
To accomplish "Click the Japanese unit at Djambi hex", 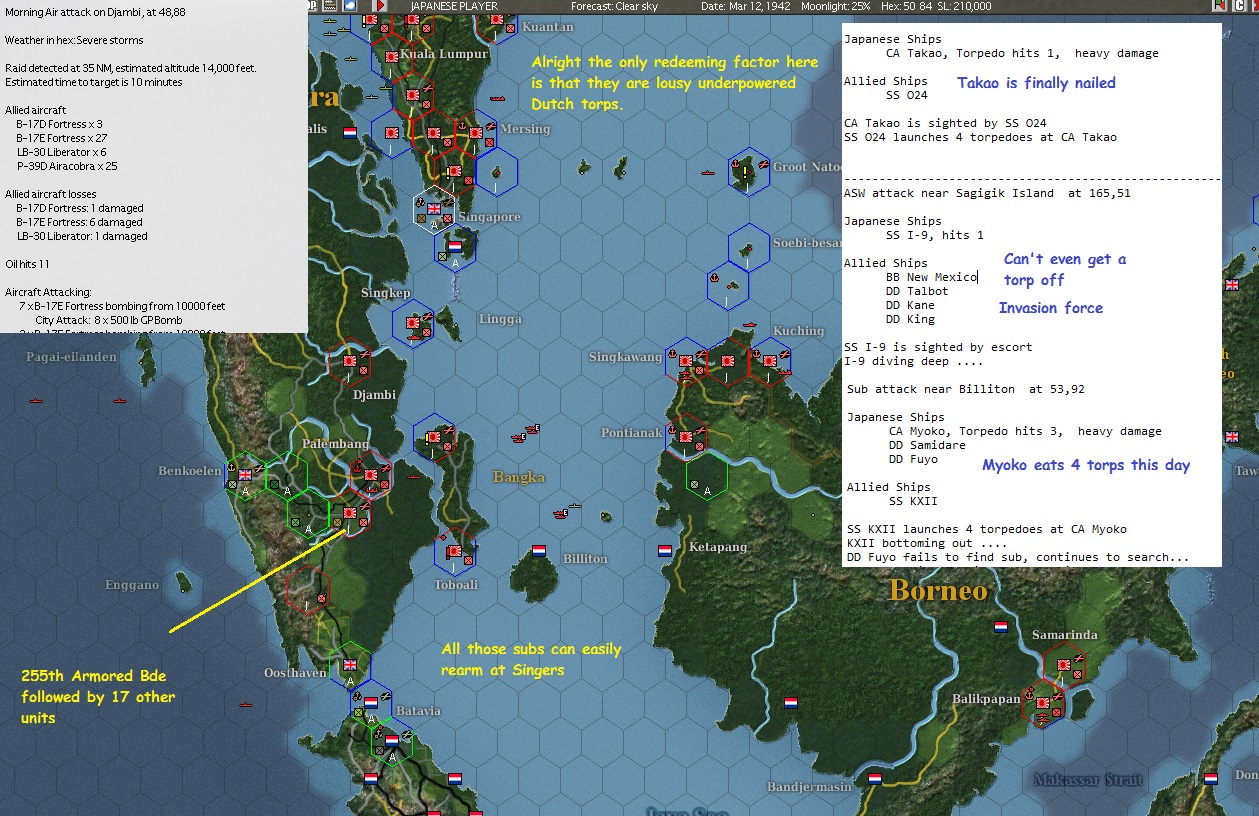I will click(350, 361).
